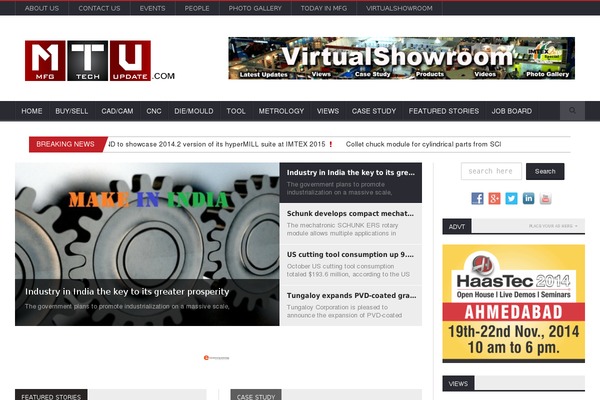The height and width of the screenshot is (400, 600).
Task: Open Videos link in VirtualShowroom banner
Action: 485,74
